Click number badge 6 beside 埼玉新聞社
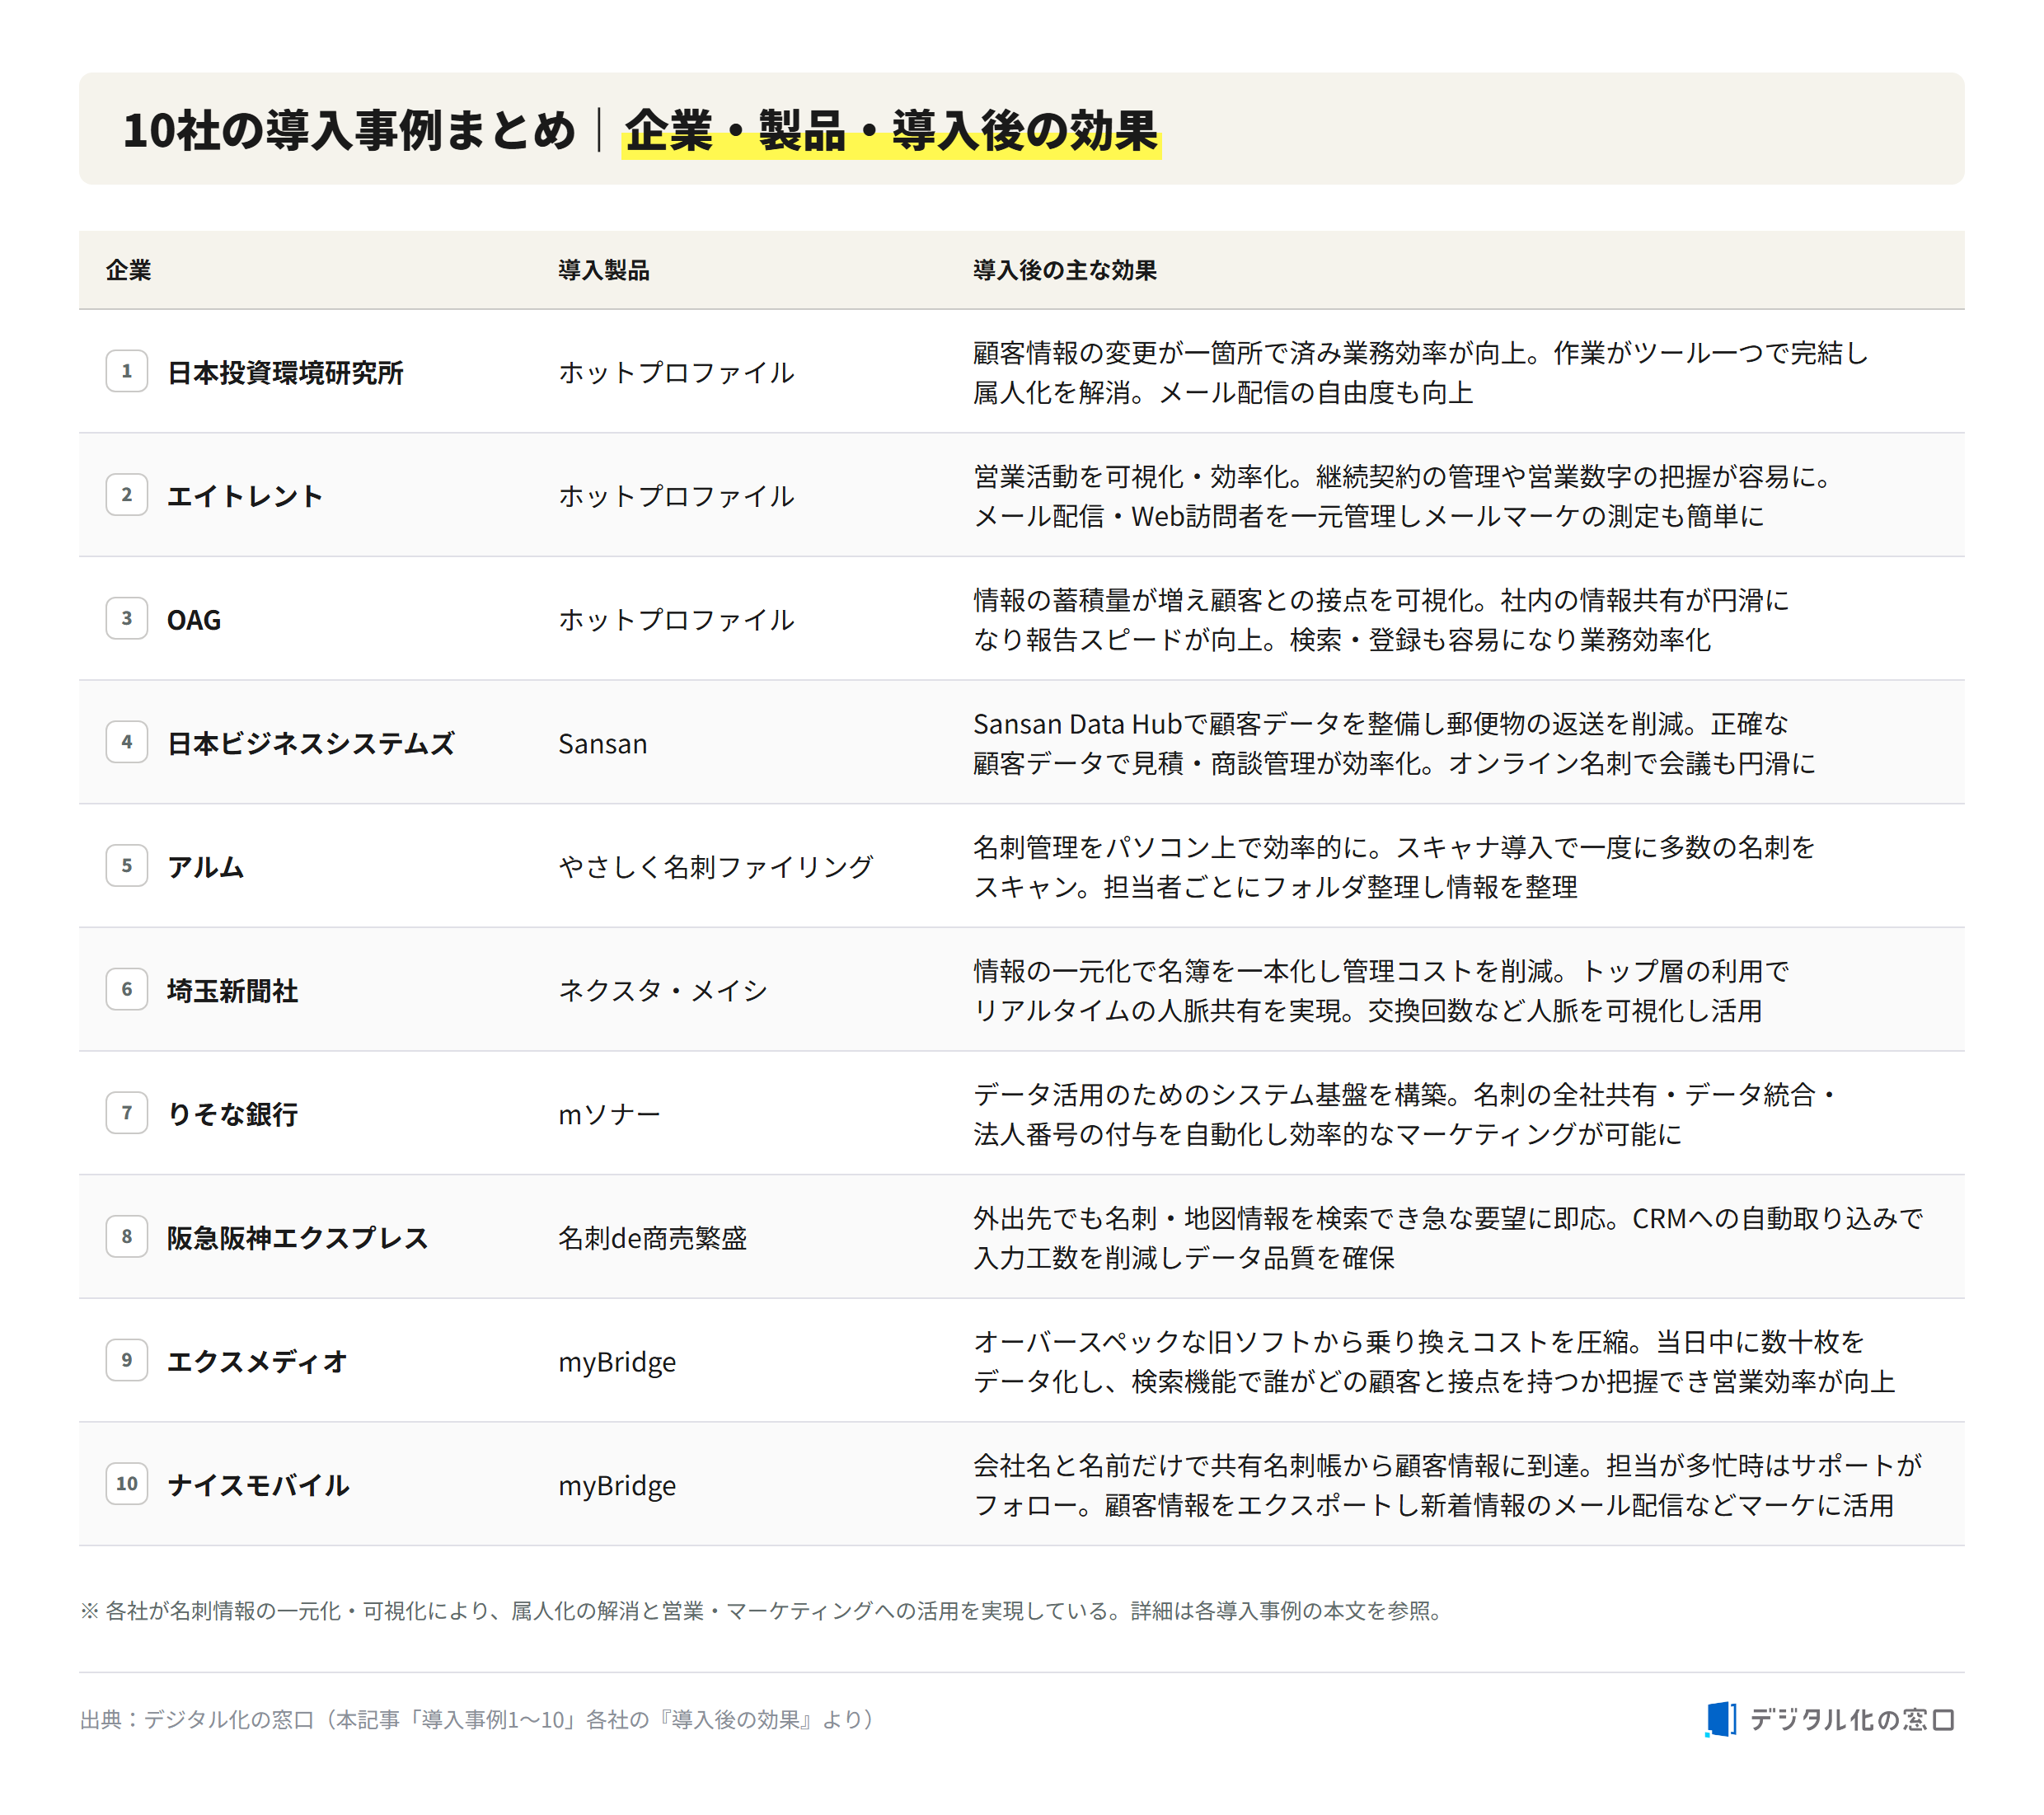This screenshot has width=2044, height=1815. click(127, 989)
